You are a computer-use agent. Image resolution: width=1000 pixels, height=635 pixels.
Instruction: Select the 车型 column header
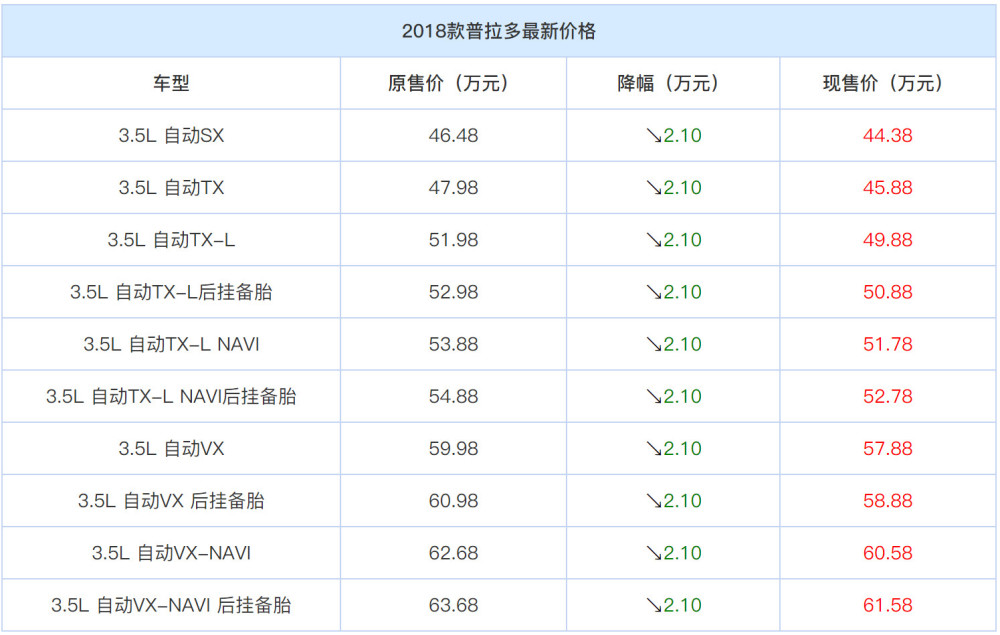(171, 83)
